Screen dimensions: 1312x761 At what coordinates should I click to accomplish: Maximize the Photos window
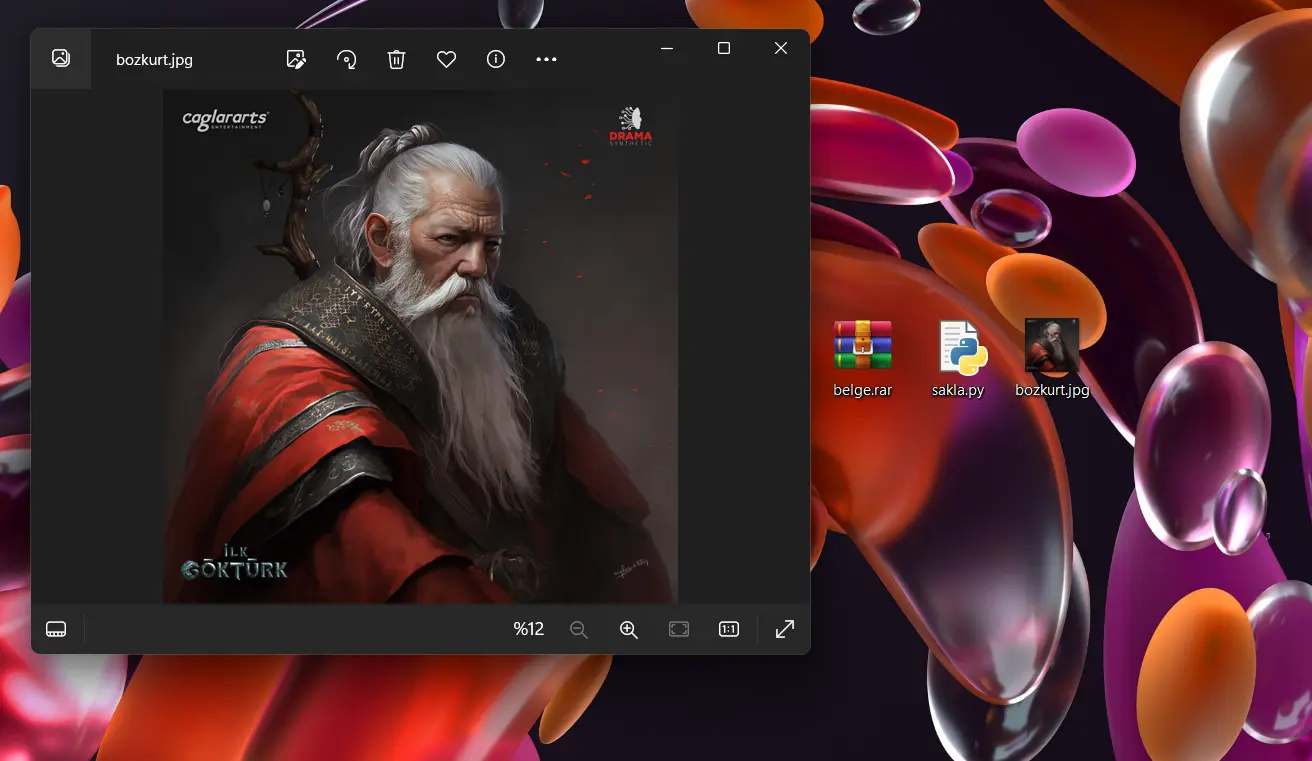724,48
